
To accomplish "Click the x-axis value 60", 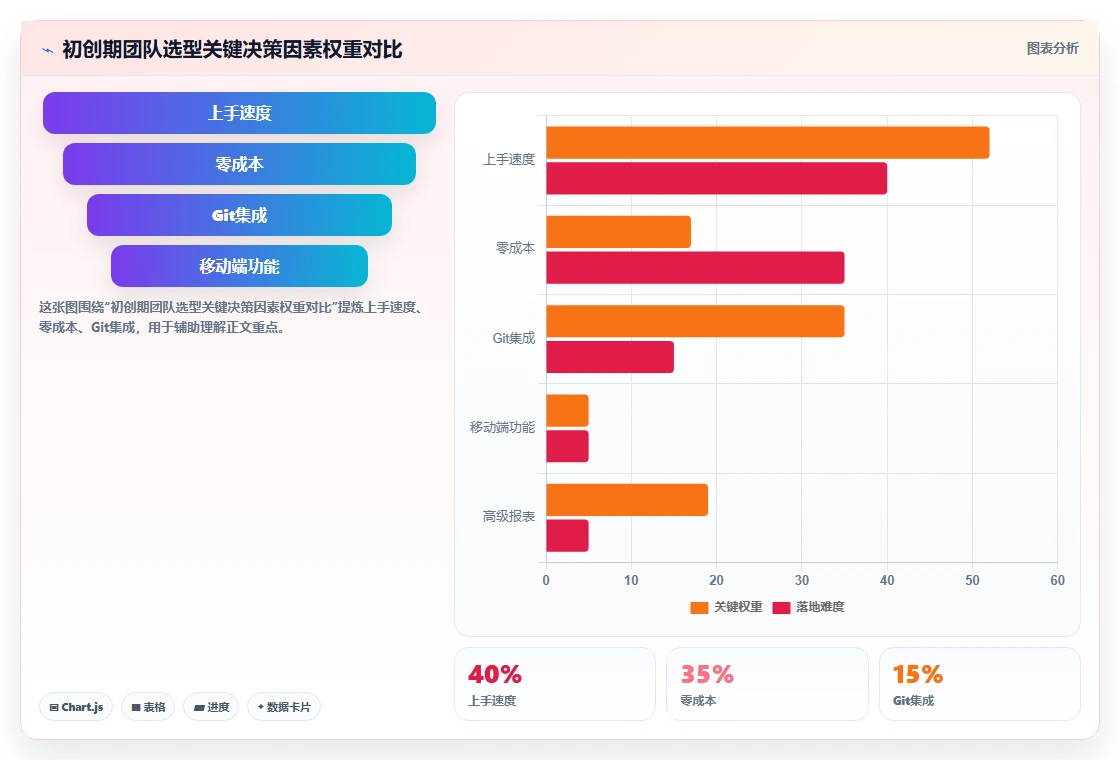I will tap(1057, 581).
